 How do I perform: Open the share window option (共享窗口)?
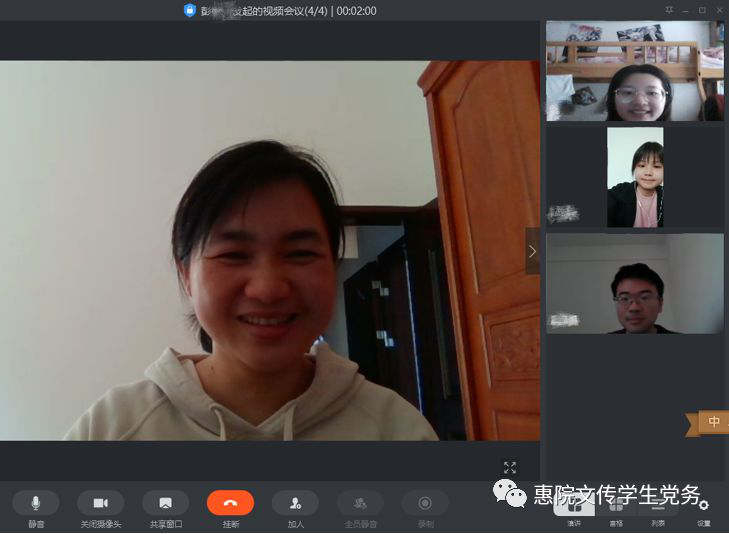coord(165,503)
